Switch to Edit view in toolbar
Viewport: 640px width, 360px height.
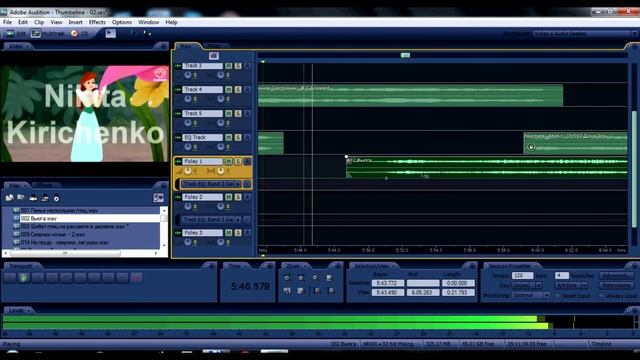tap(16, 33)
